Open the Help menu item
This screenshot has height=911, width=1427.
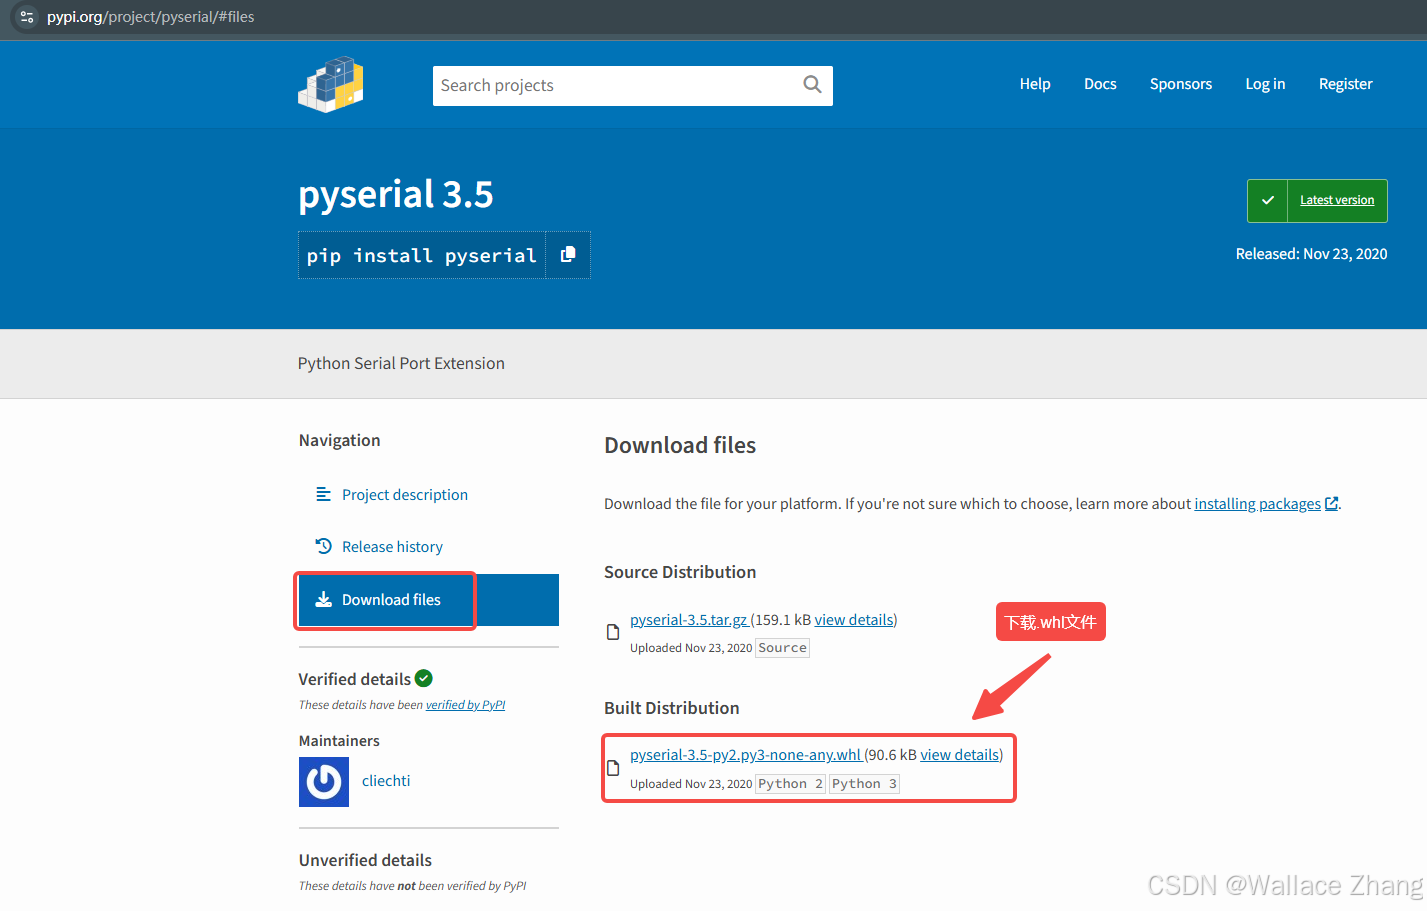tap(1035, 84)
